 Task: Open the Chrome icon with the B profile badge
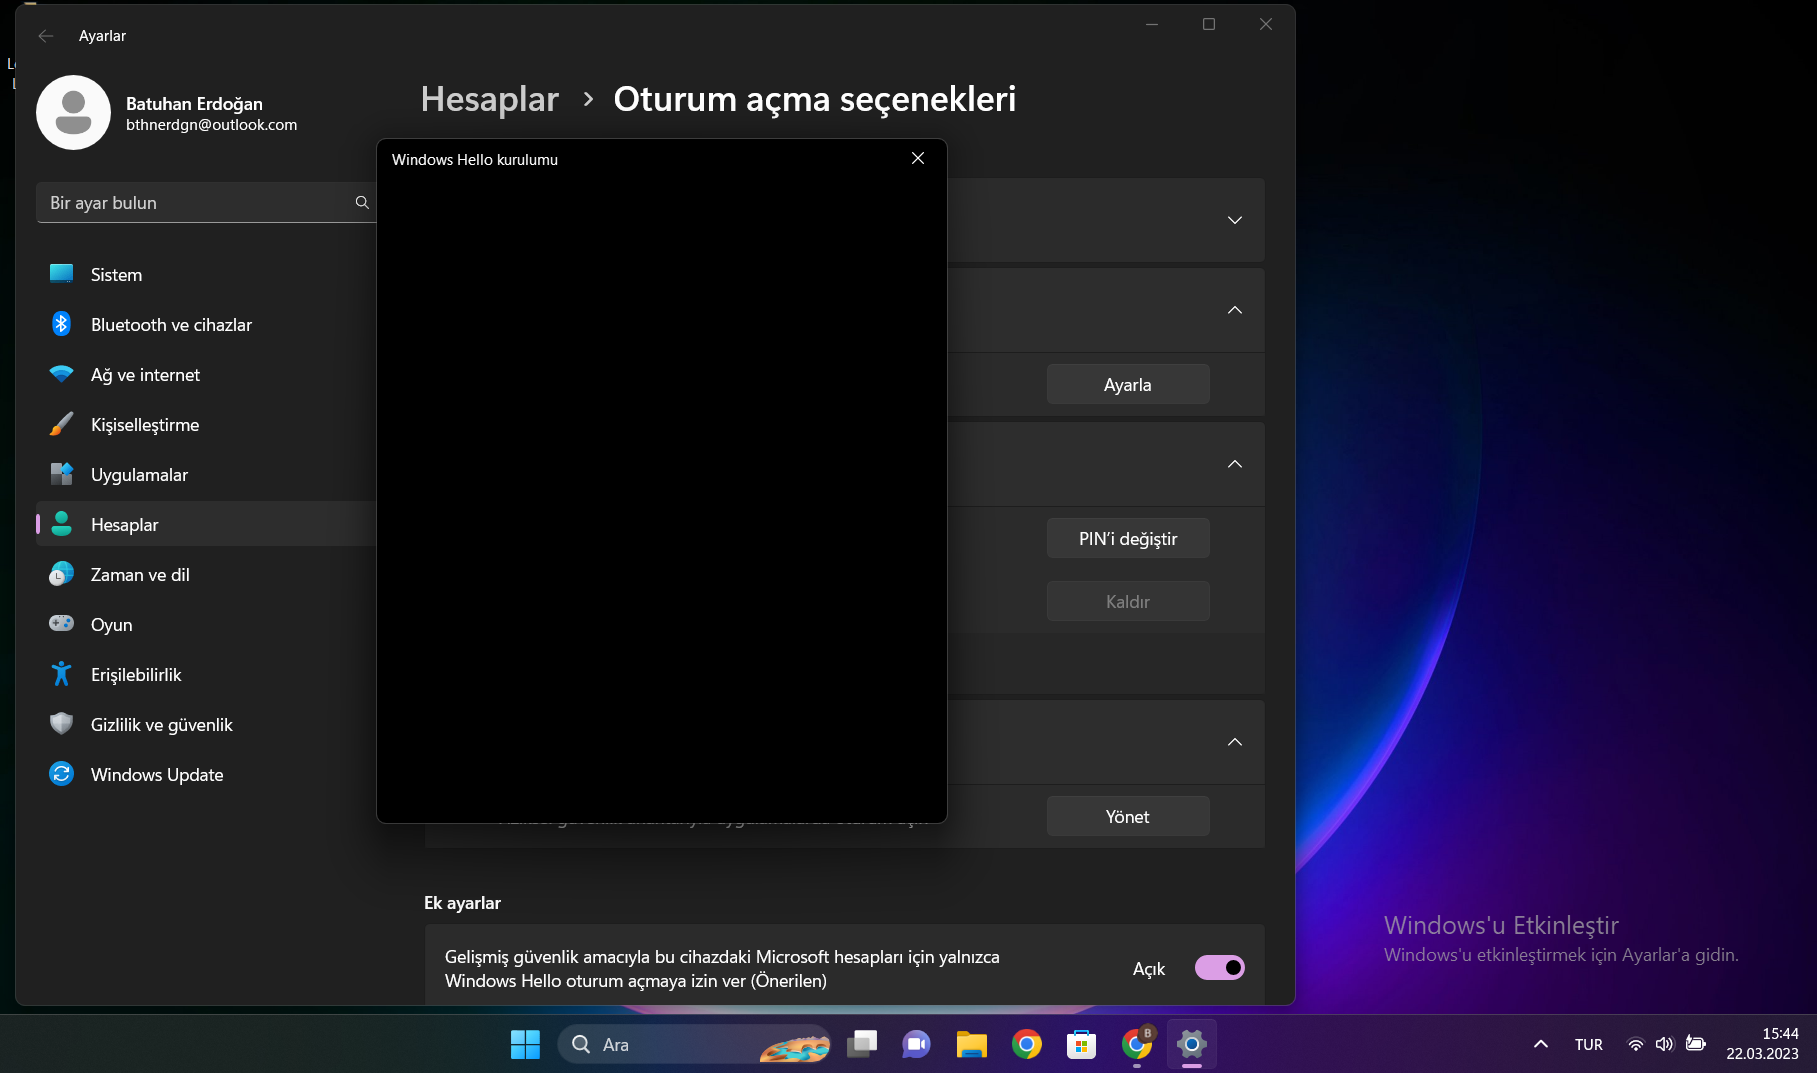coord(1137,1044)
